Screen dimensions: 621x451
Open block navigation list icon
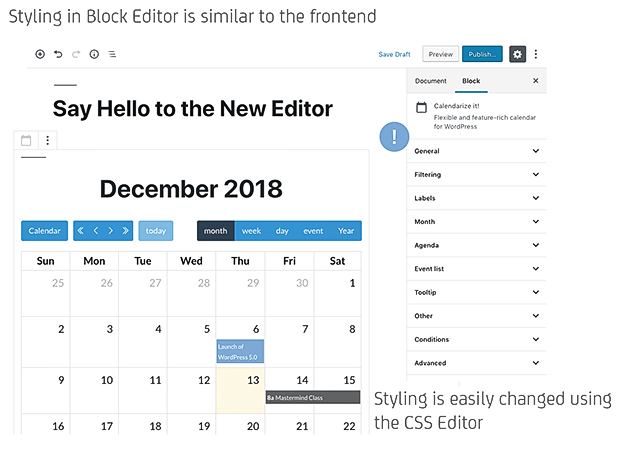click(x=112, y=54)
